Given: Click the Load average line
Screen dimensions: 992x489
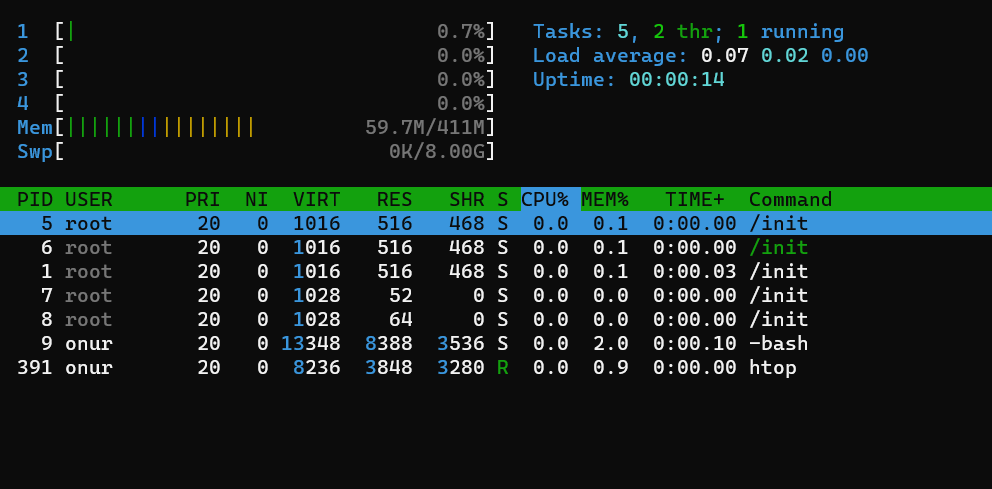Looking at the screenshot, I should pyautogui.click(x=700, y=55).
